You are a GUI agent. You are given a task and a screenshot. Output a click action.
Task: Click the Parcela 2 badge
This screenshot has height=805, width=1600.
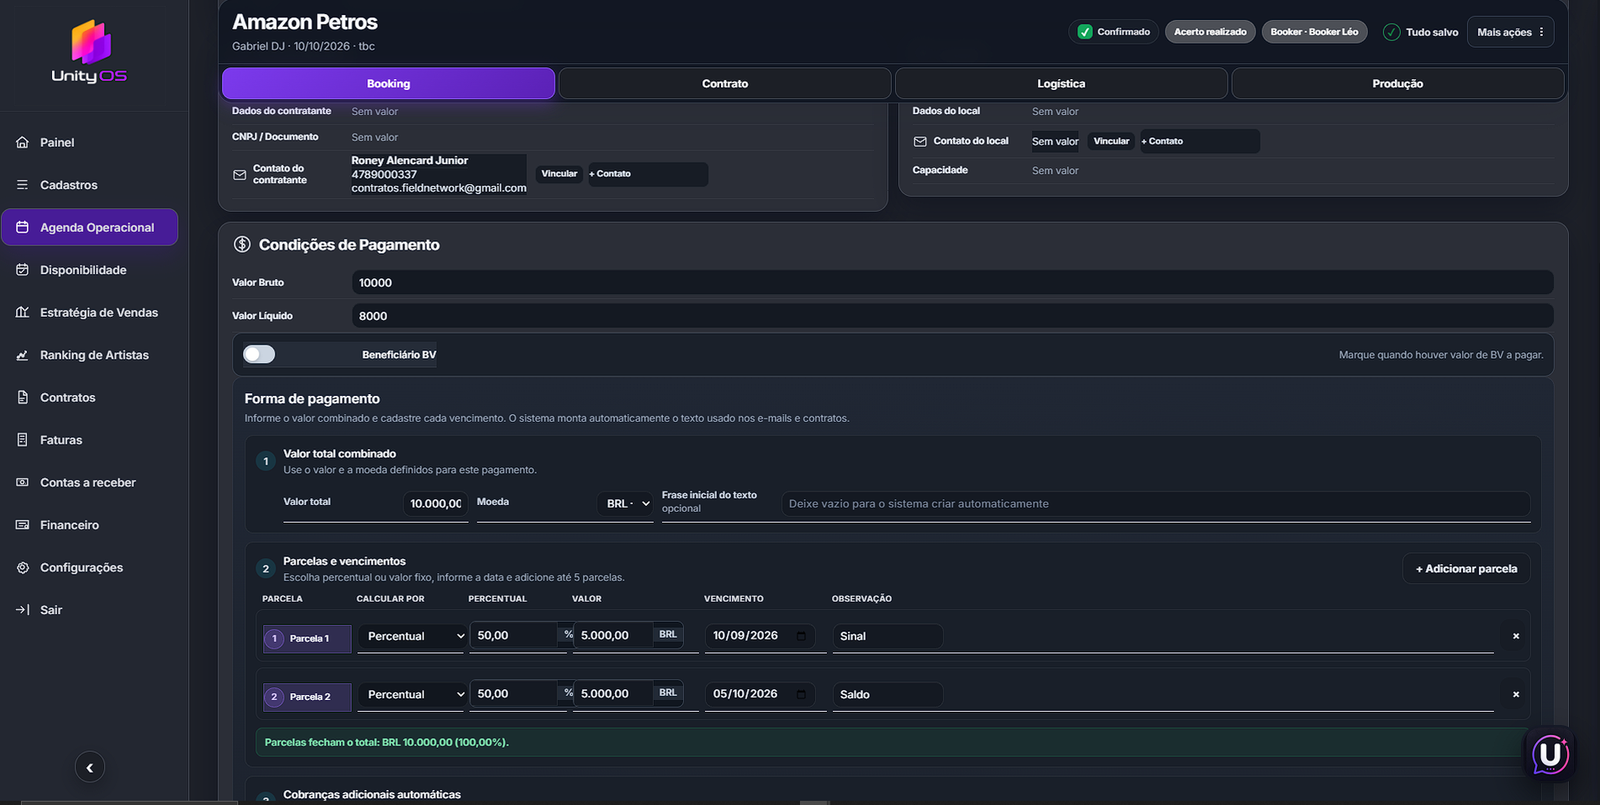307,697
